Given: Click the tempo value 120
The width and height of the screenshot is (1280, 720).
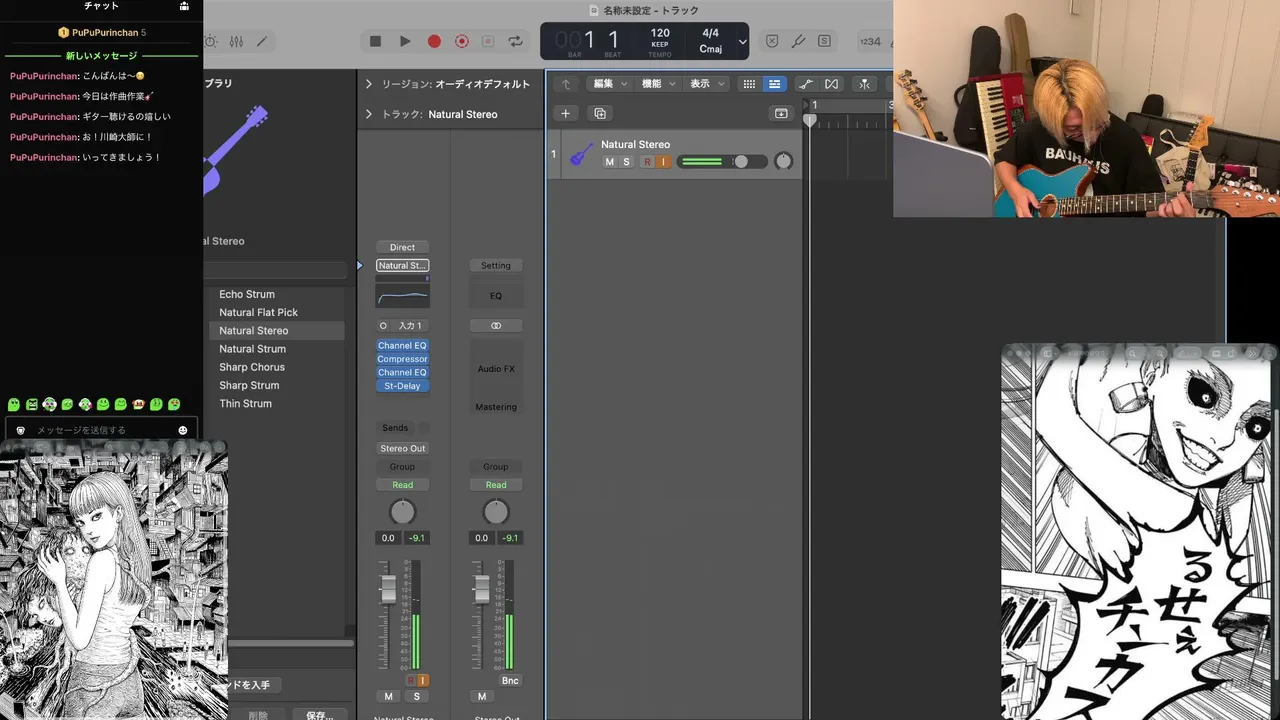Looking at the screenshot, I should pyautogui.click(x=660, y=33).
